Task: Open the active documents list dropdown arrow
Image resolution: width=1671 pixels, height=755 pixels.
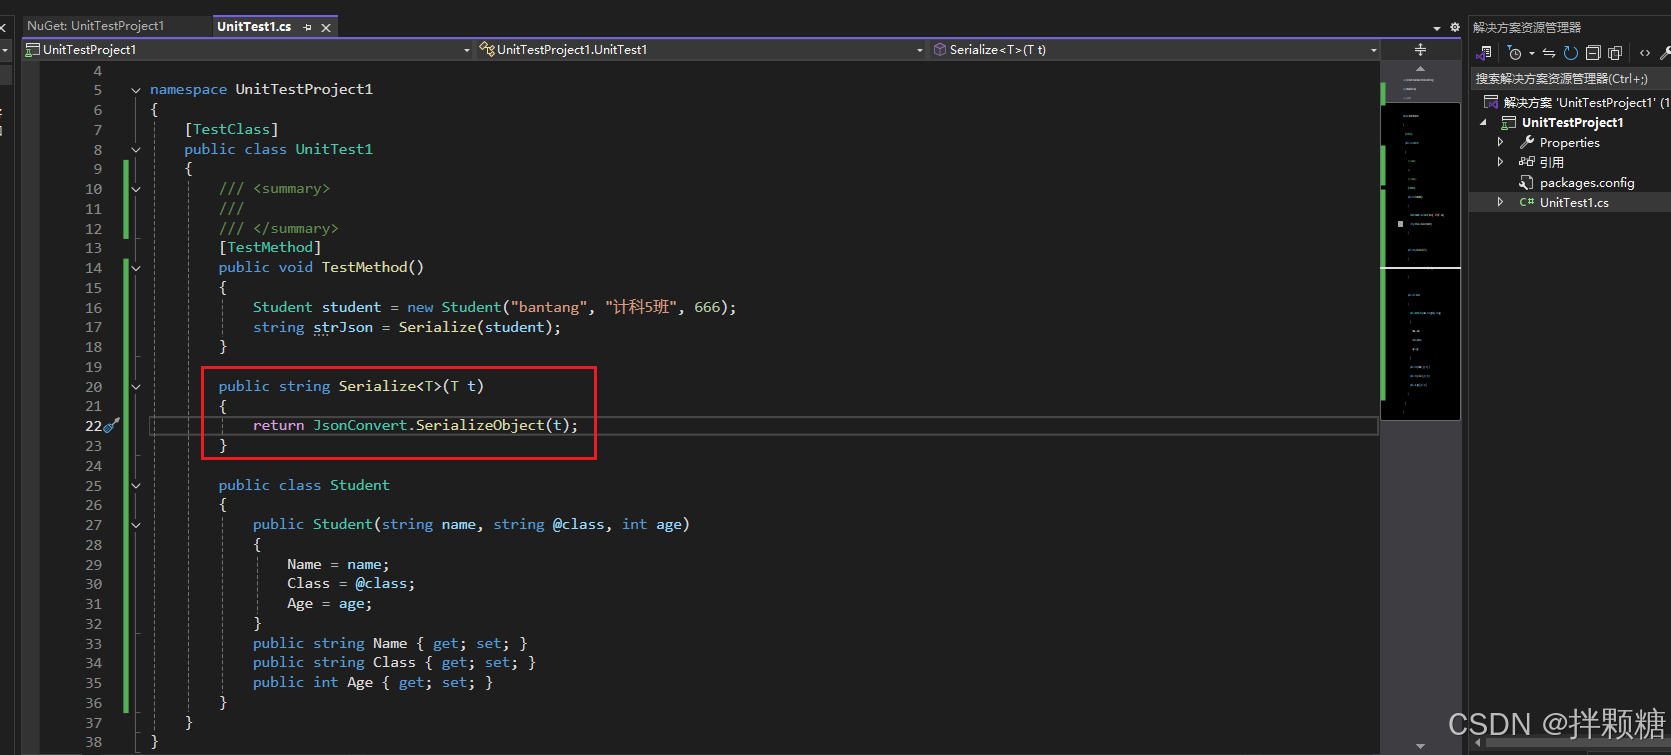Action: coord(1437,28)
